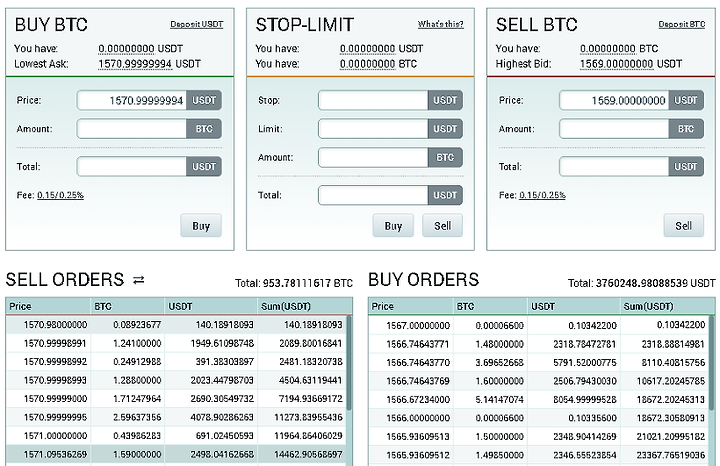Click sum value 23367.76519036 in Buy Orders
720x466 pixels.
[670, 455]
